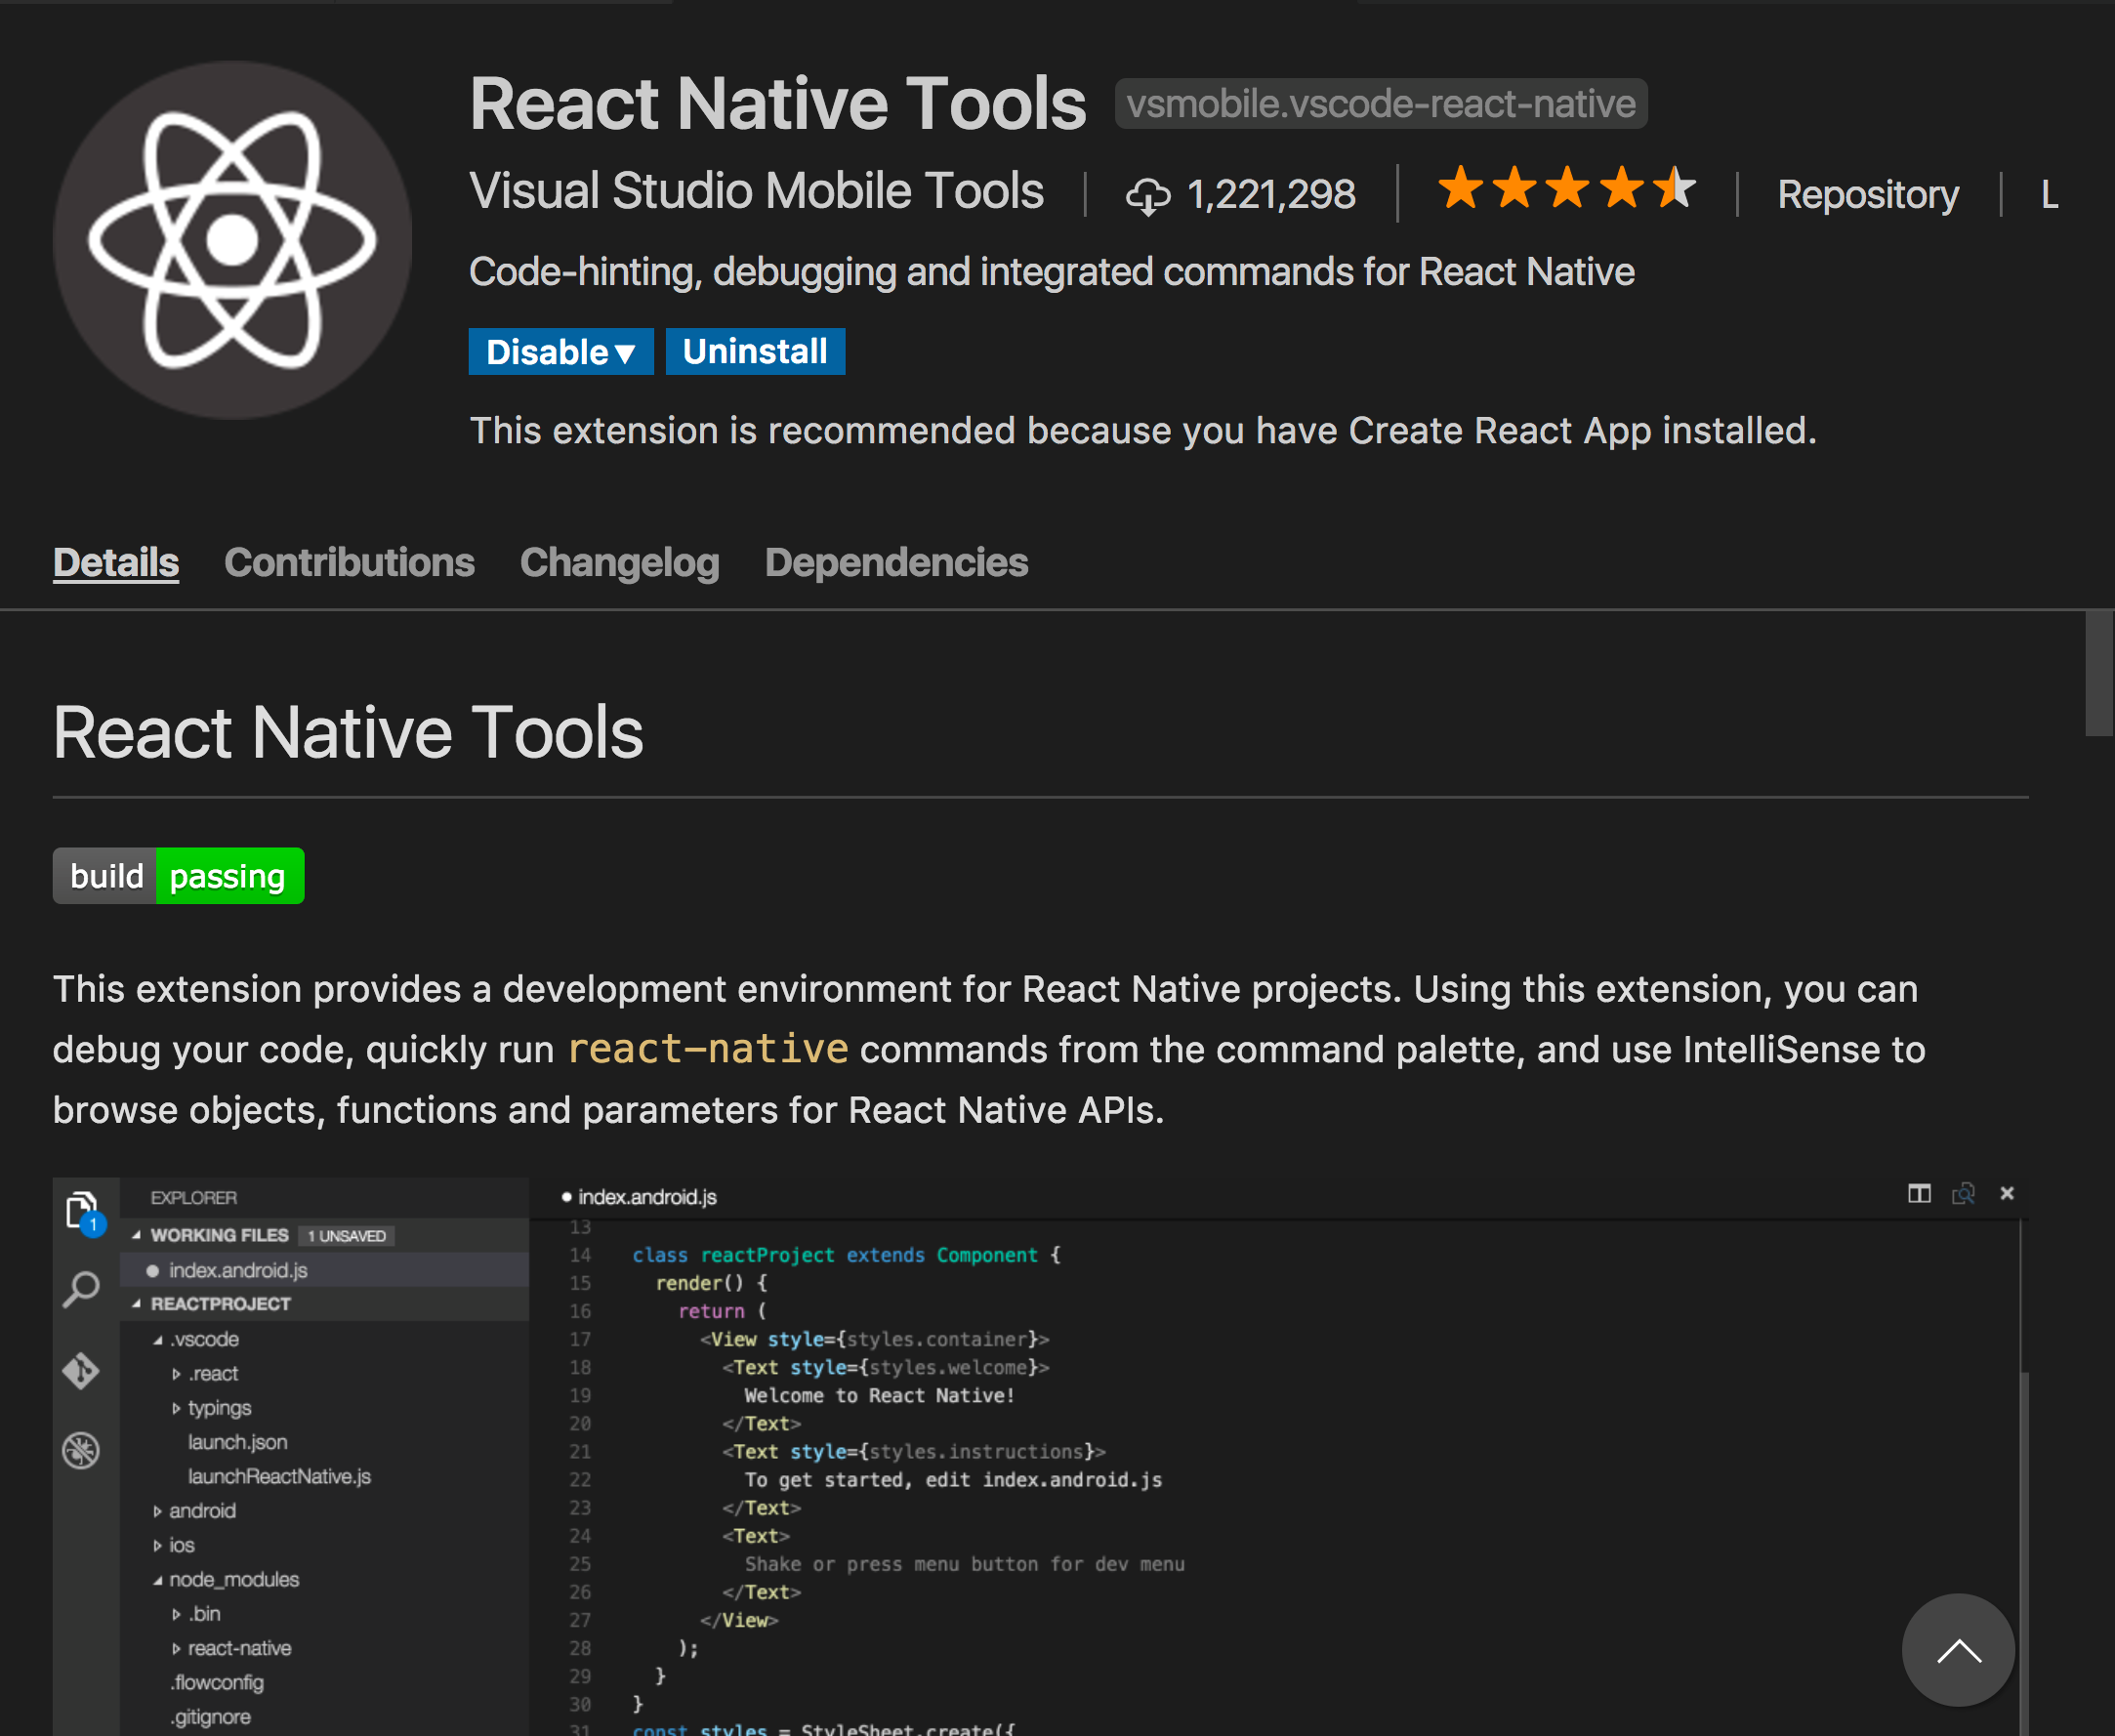Switch to the Changelog tab

619,562
